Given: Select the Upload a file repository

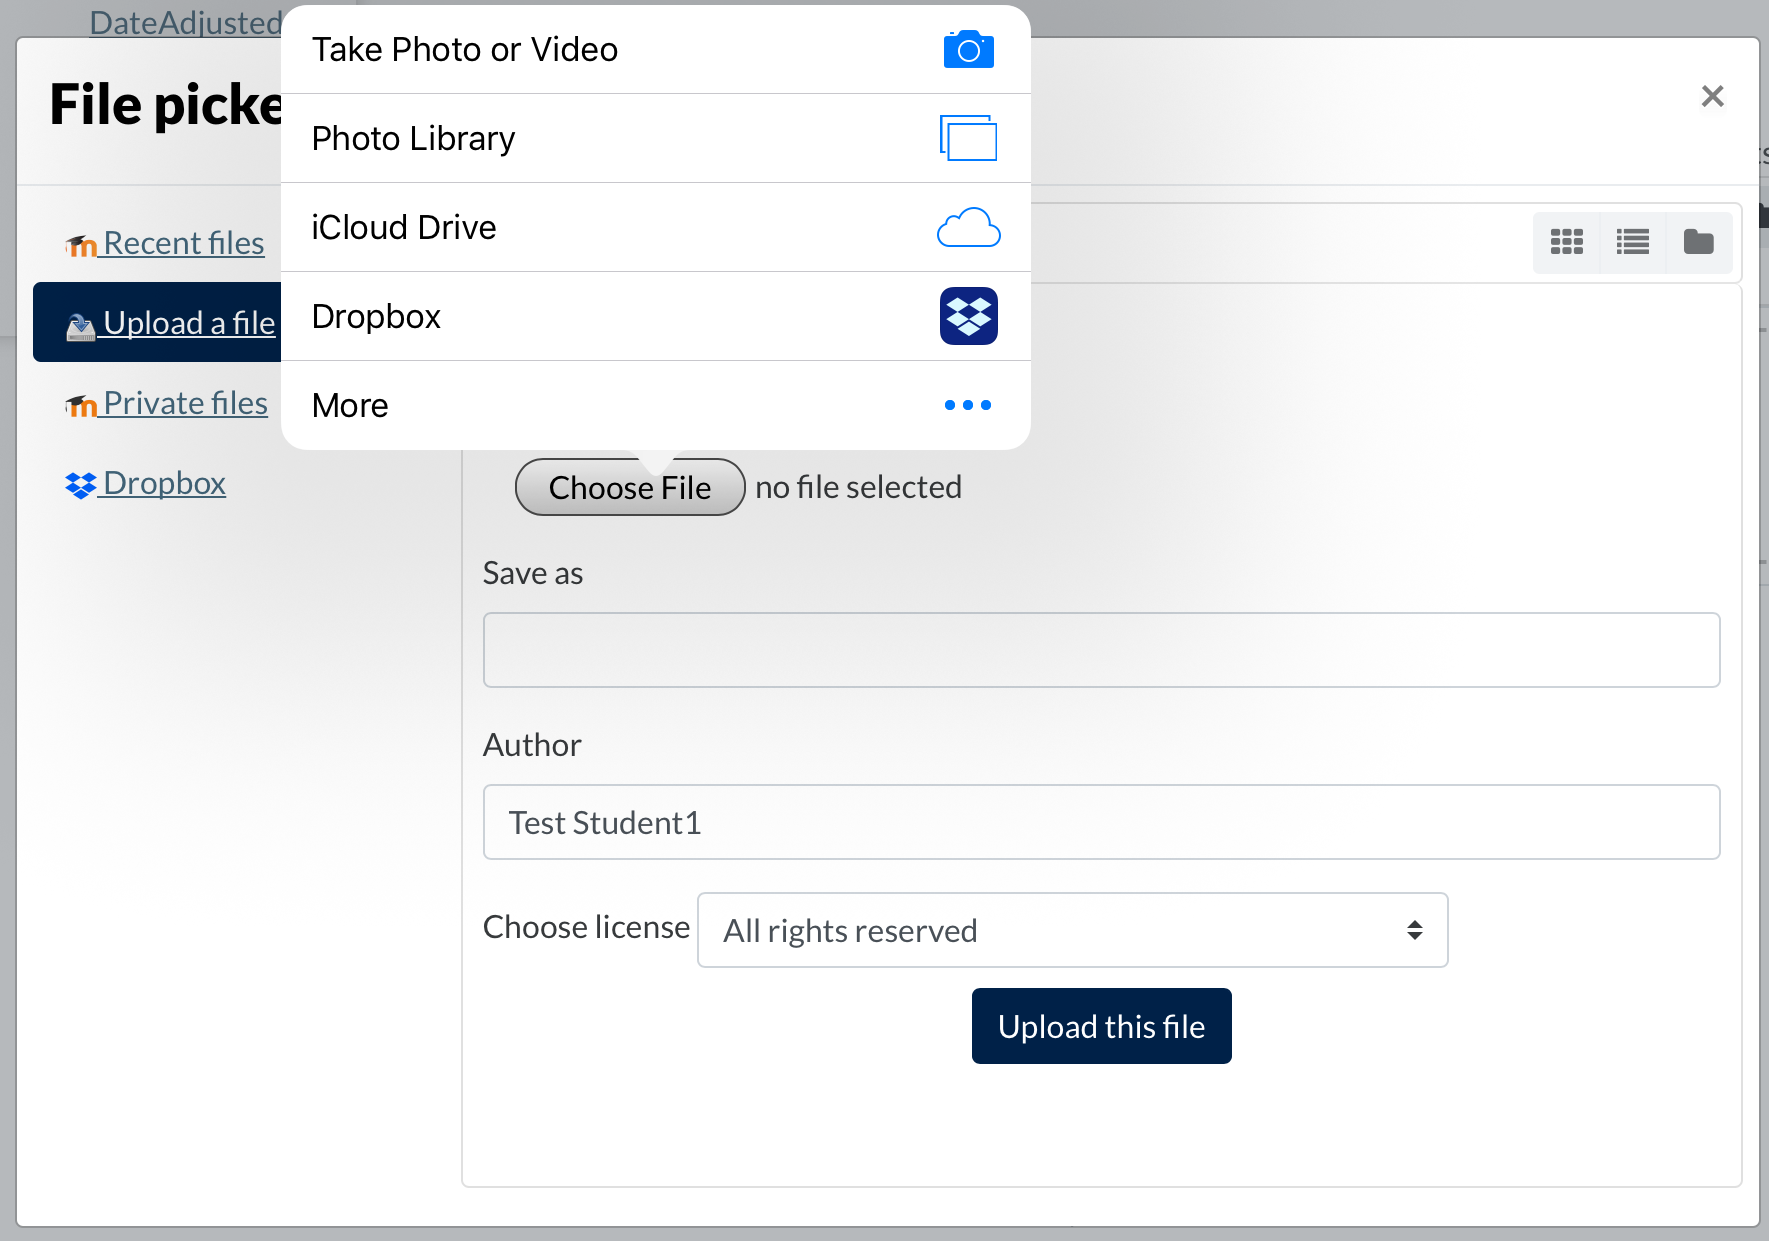Looking at the screenshot, I should pos(158,322).
